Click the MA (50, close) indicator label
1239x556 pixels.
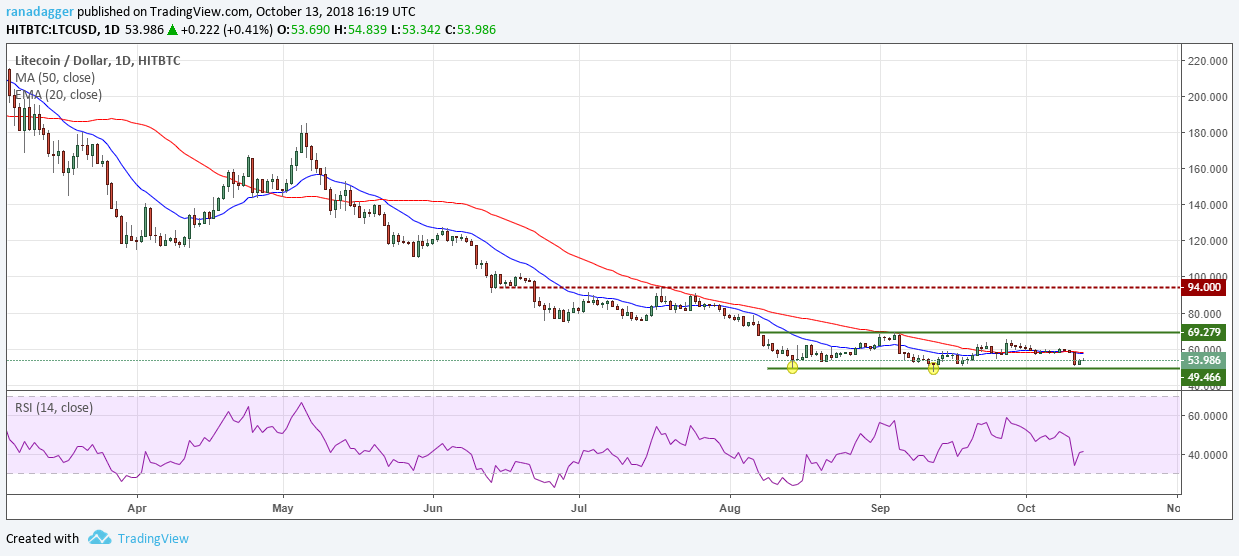point(55,78)
